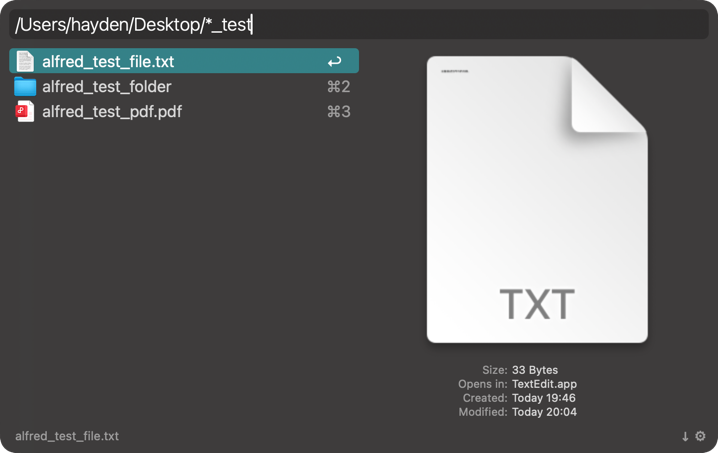
Task: Select the alfred_test_file.txt result name
Action: coord(108,62)
